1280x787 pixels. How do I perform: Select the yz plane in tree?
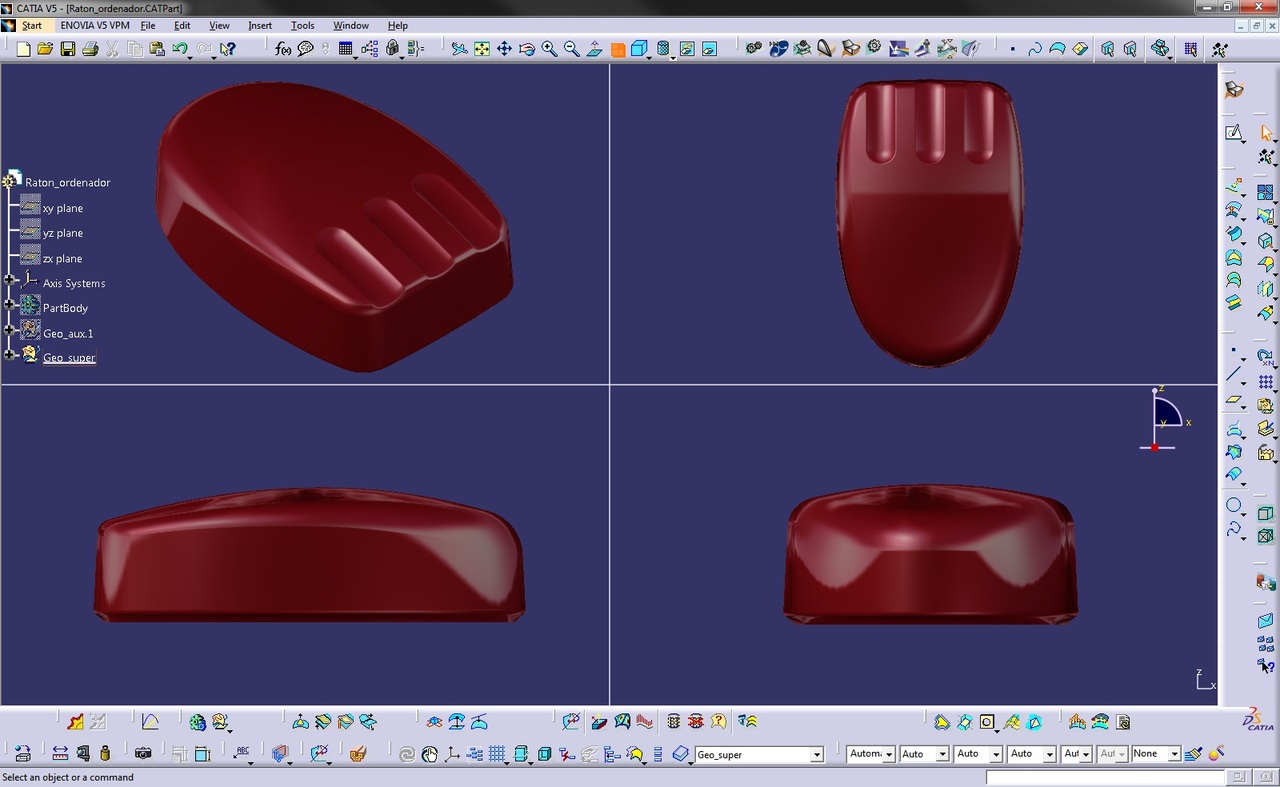[62, 233]
